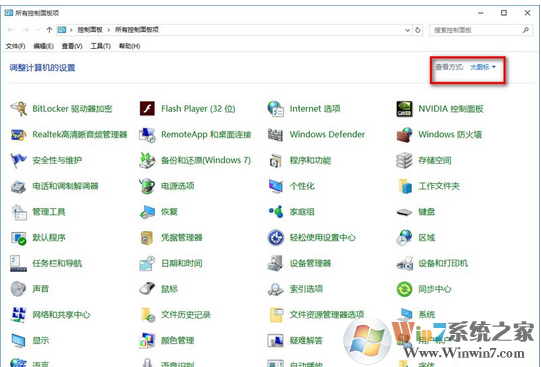Click the 区域 globe clock icon

click(404, 238)
